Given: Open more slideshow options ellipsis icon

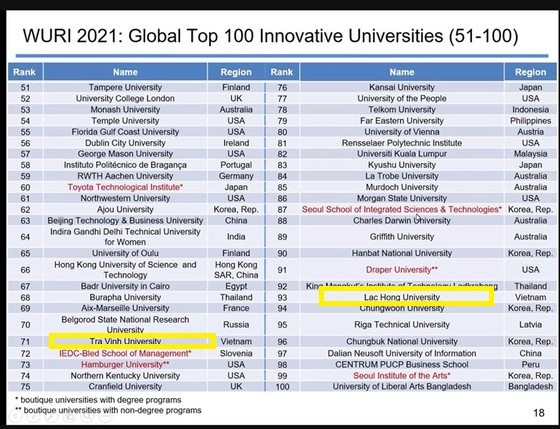Looking at the screenshot, I should click(105, 417).
